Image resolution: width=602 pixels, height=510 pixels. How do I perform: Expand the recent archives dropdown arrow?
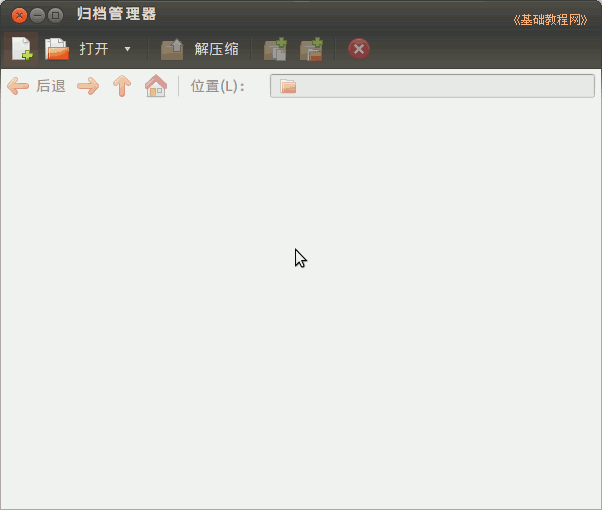click(x=127, y=49)
